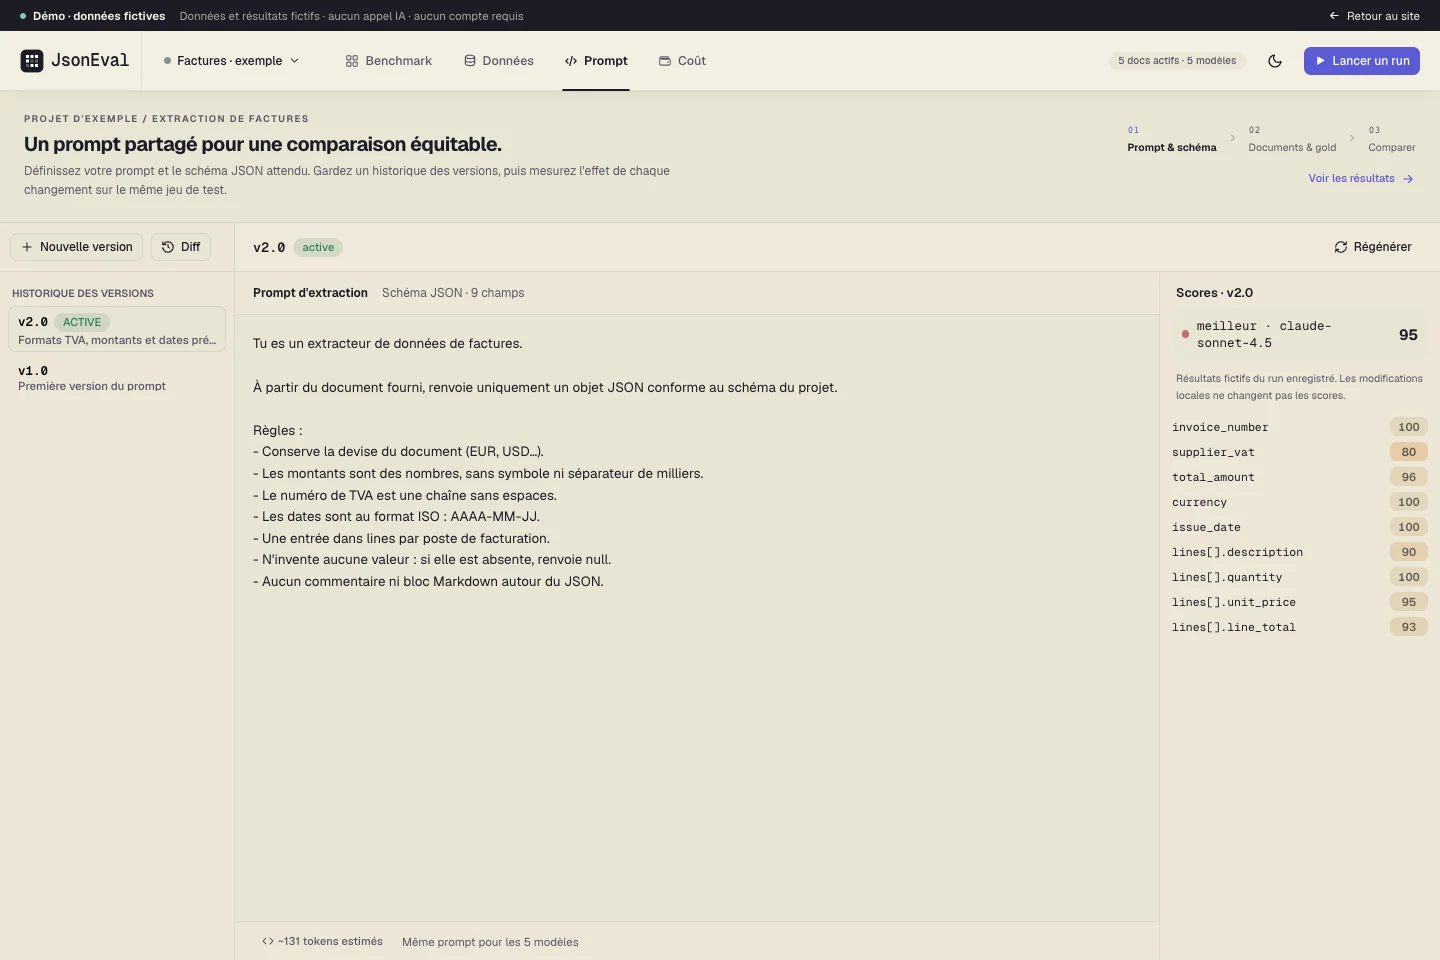Click the Même prompt pour les 5 modèles note
Viewport: 1440px width, 960px height.
pos(490,942)
